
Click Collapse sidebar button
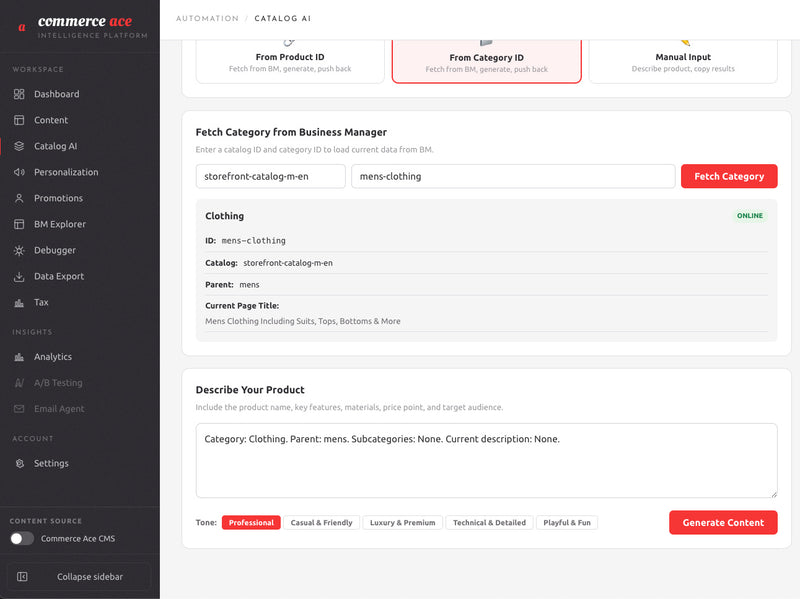79,577
